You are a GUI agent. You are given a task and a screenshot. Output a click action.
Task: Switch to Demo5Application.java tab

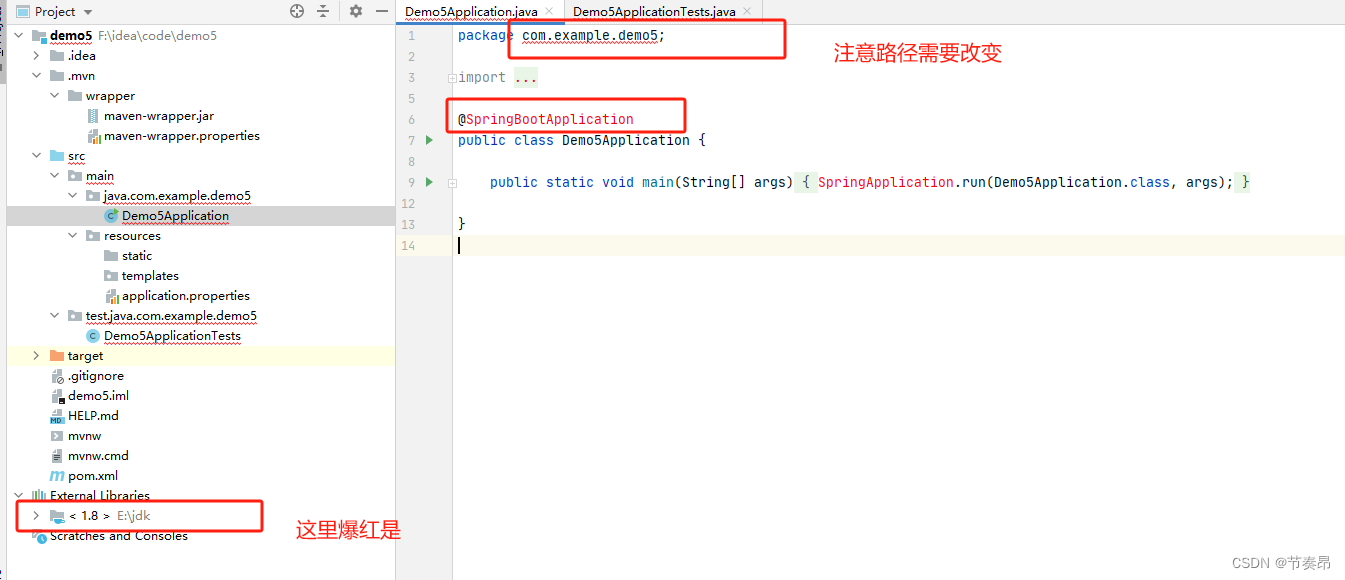pyautogui.click(x=471, y=12)
